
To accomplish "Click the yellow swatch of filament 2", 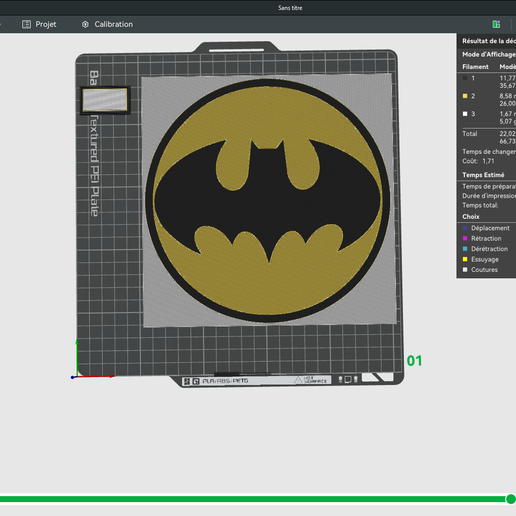I will [x=465, y=96].
